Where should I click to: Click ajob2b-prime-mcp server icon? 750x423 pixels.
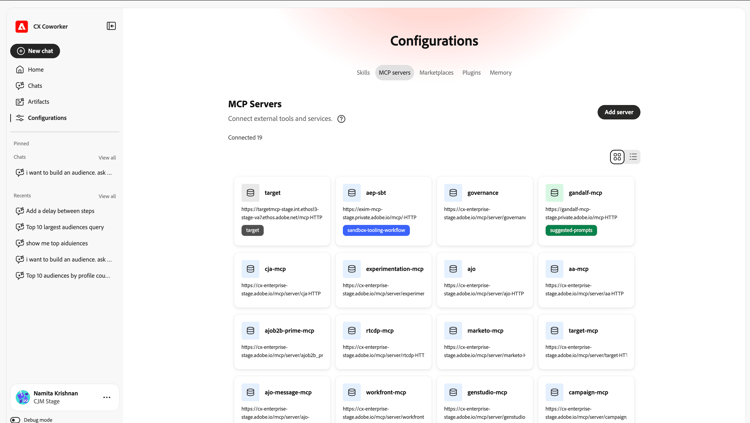(x=250, y=331)
